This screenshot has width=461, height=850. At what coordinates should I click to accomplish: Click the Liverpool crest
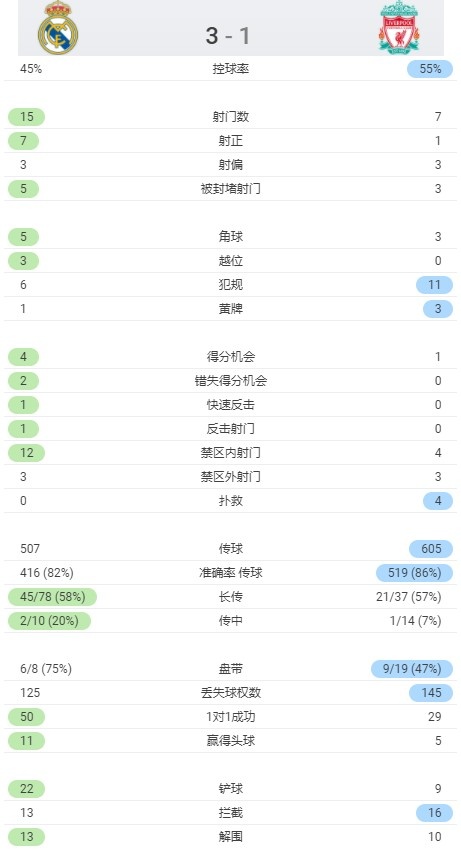coord(400,27)
